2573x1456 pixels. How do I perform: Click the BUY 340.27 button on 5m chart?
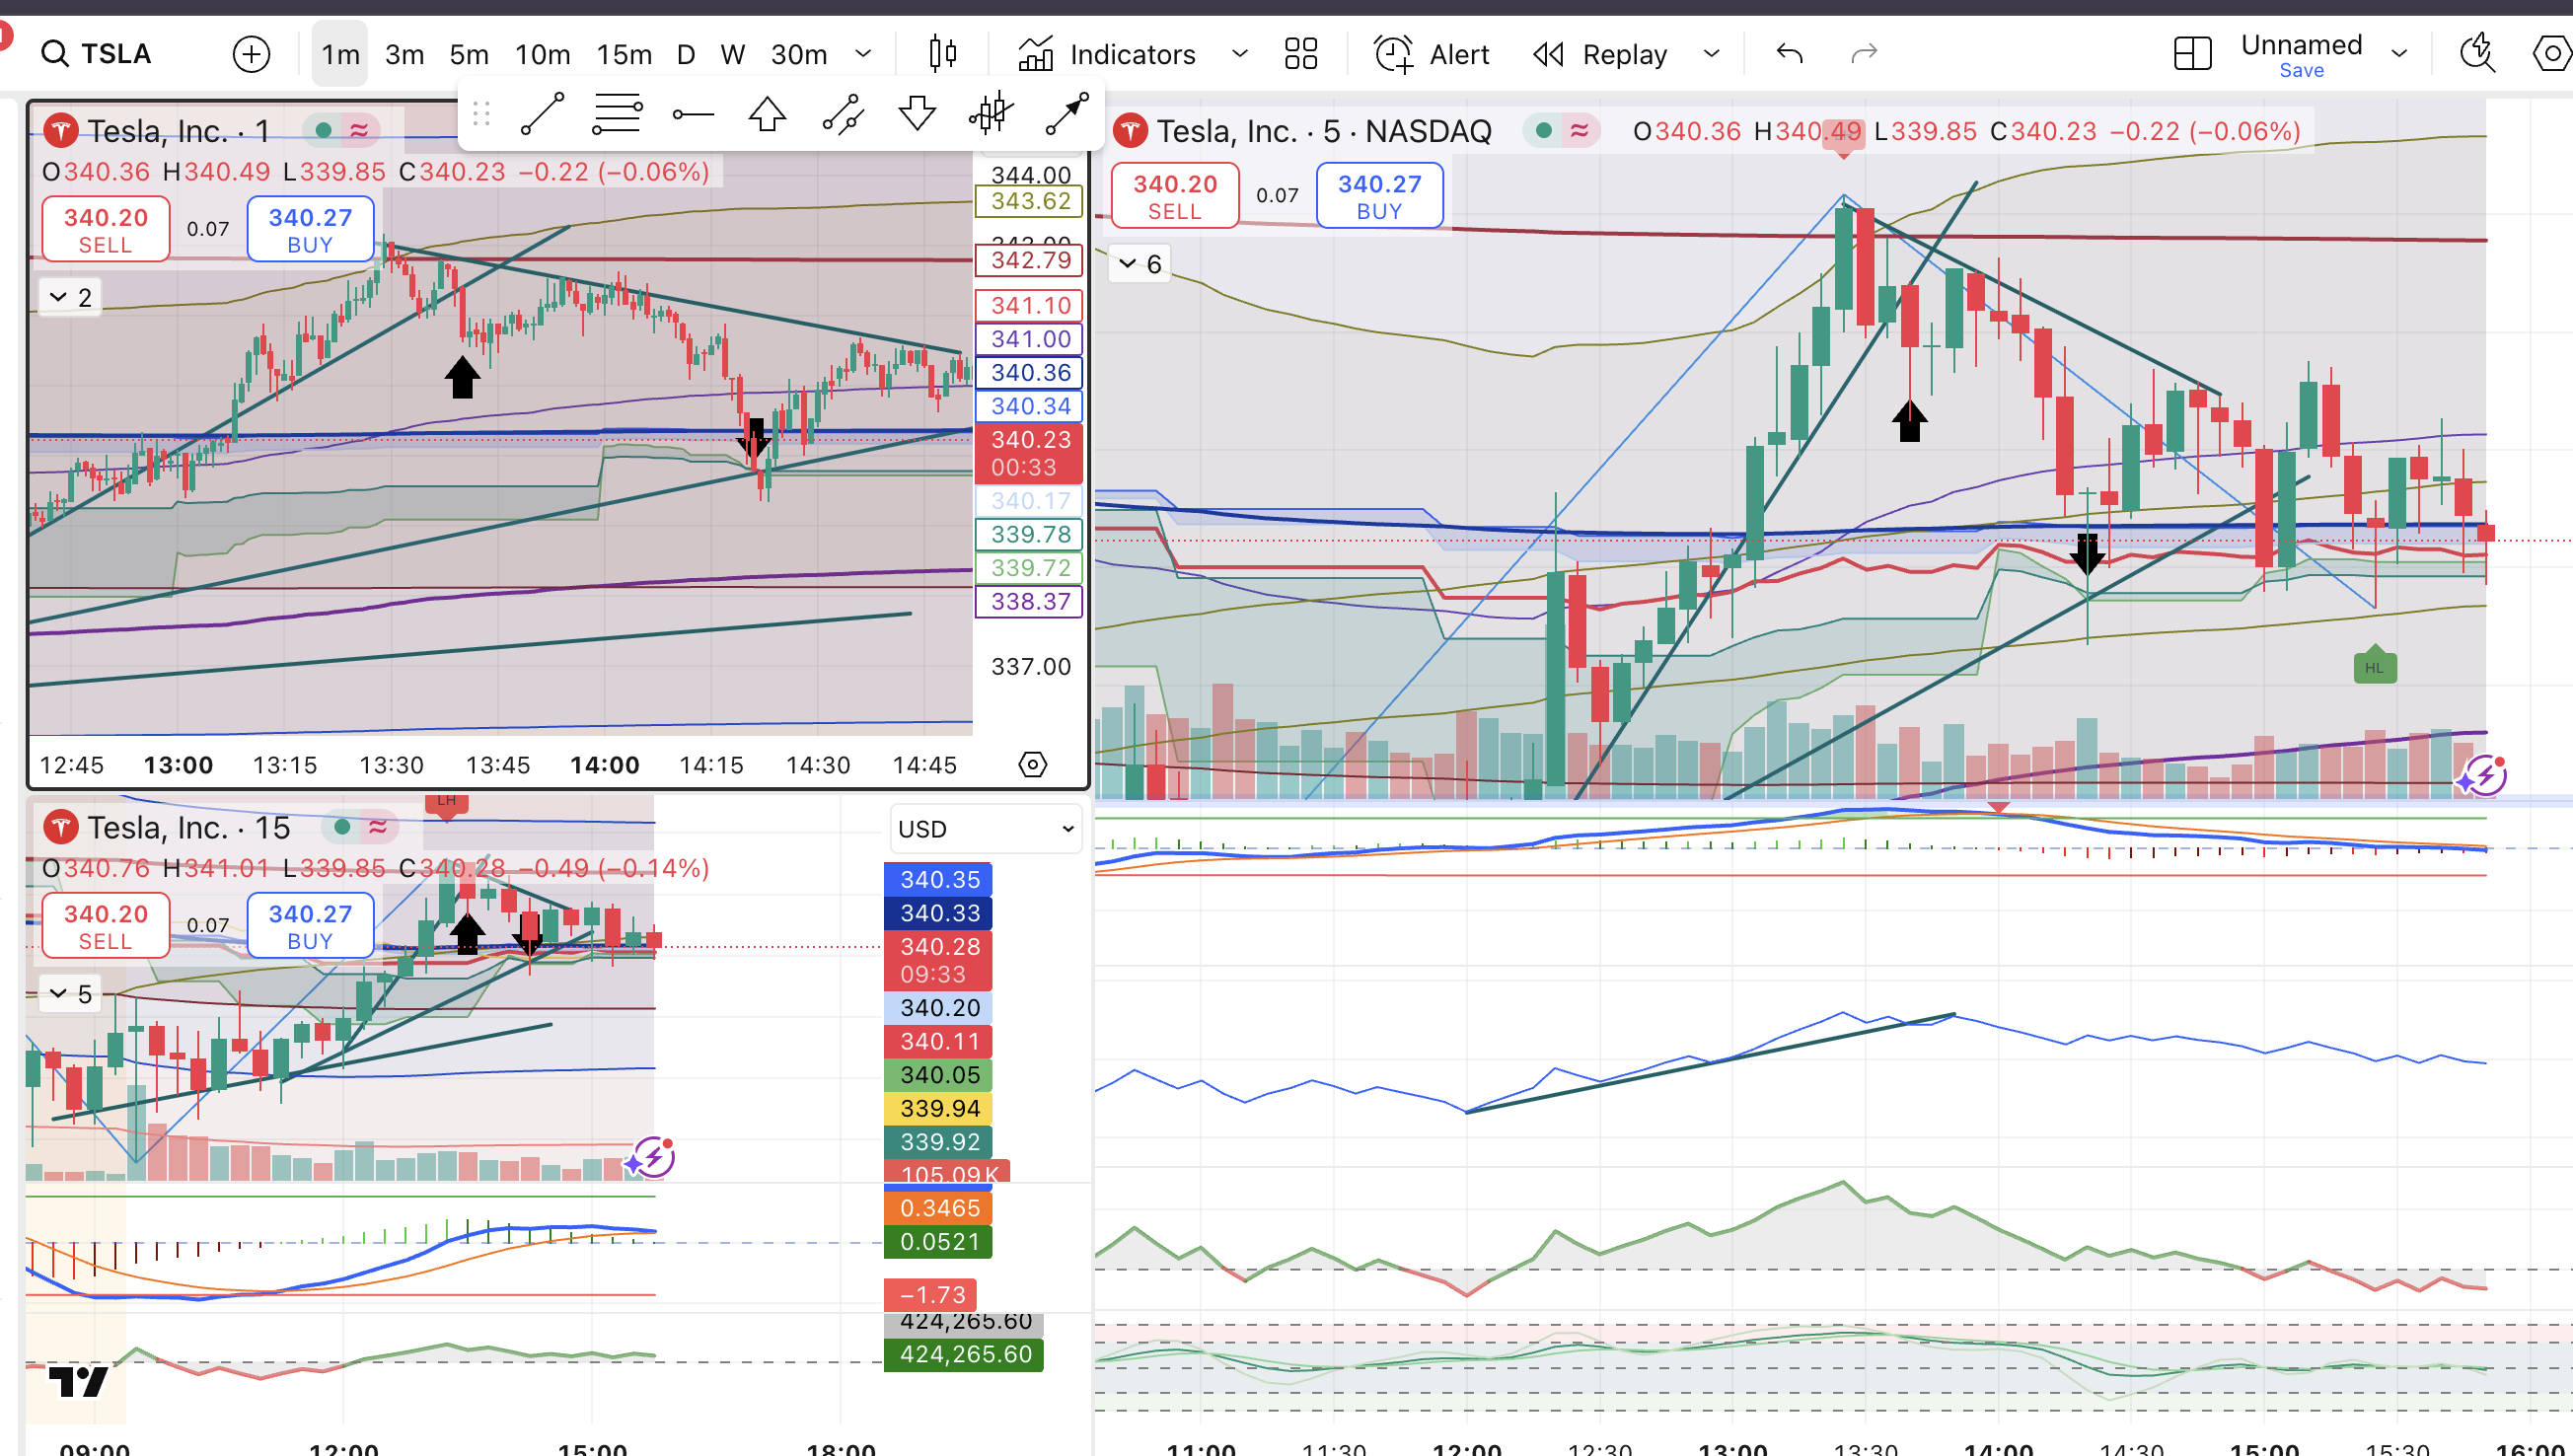click(x=1379, y=196)
